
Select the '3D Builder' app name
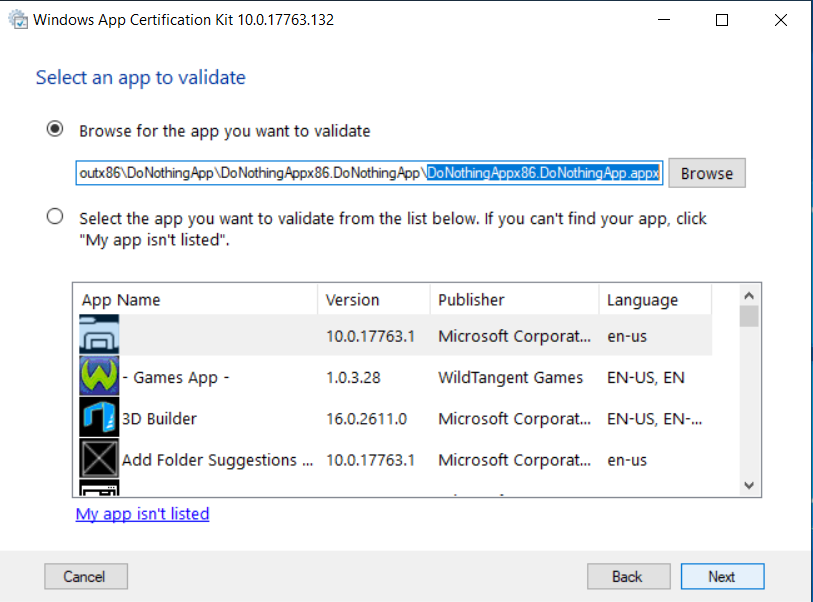click(x=159, y=418)
